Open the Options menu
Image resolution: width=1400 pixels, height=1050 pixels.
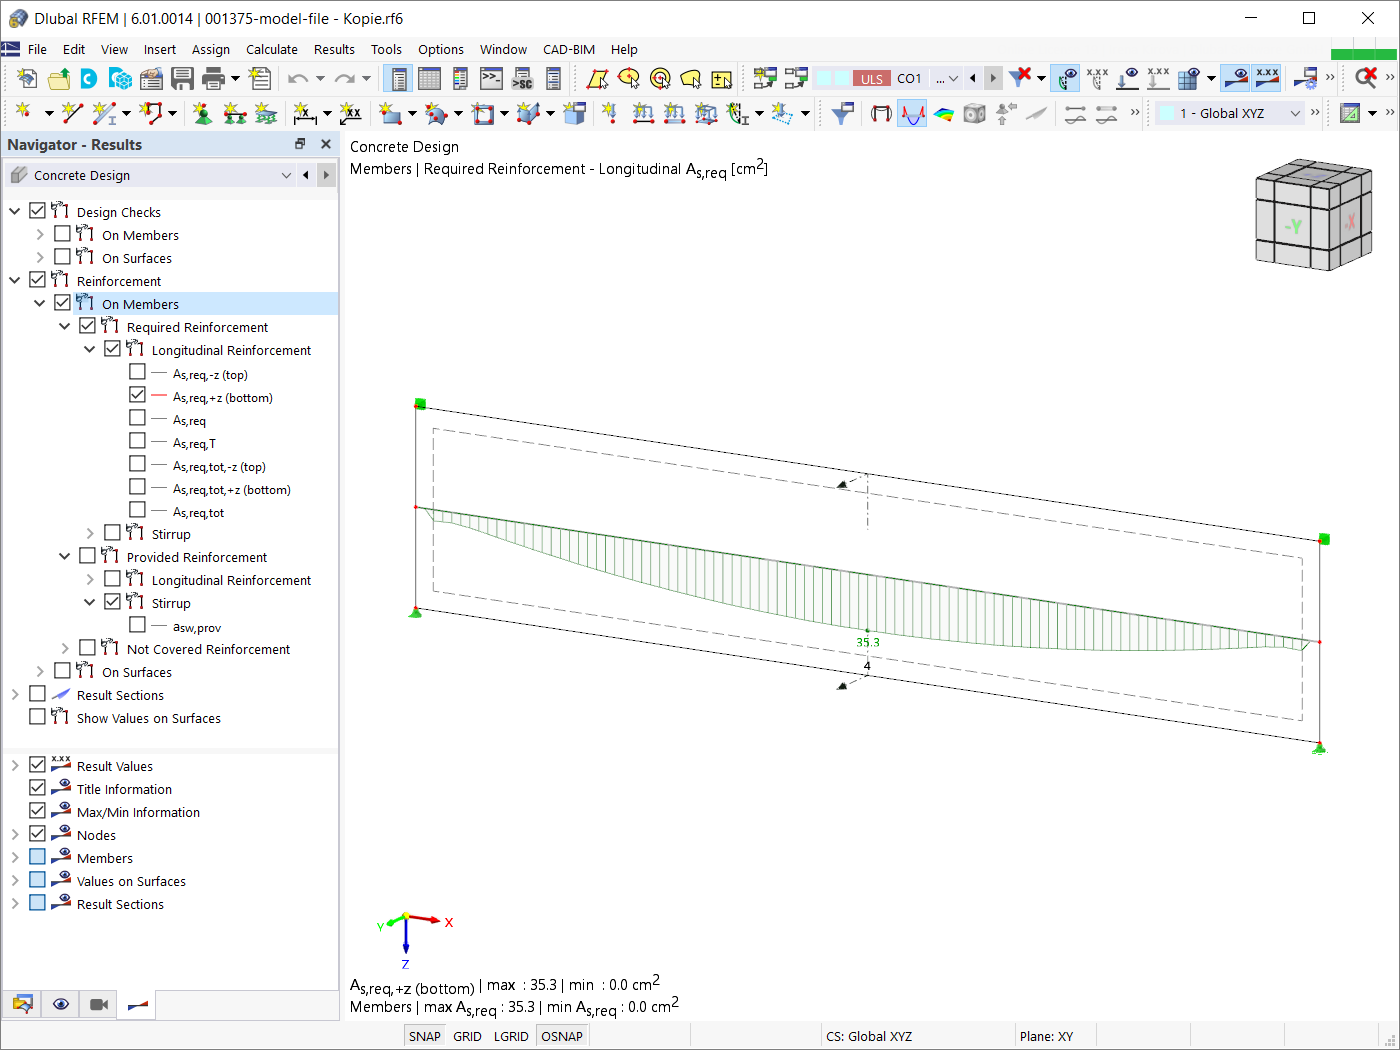[441, 49]
